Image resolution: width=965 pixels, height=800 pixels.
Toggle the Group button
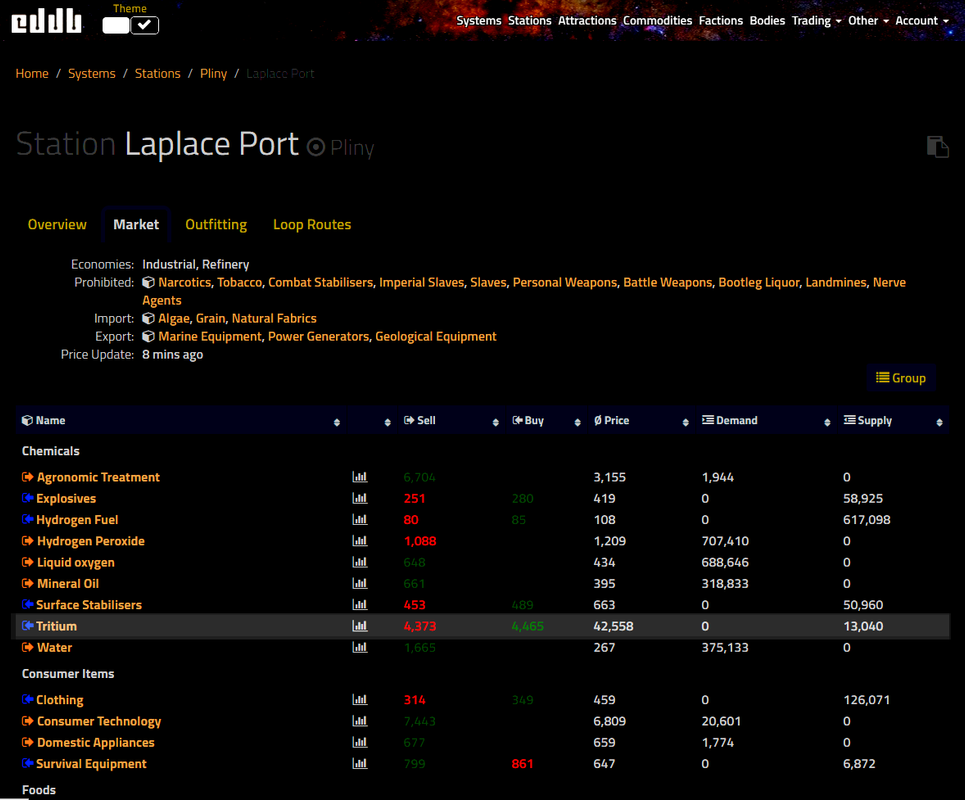[901, 378]
